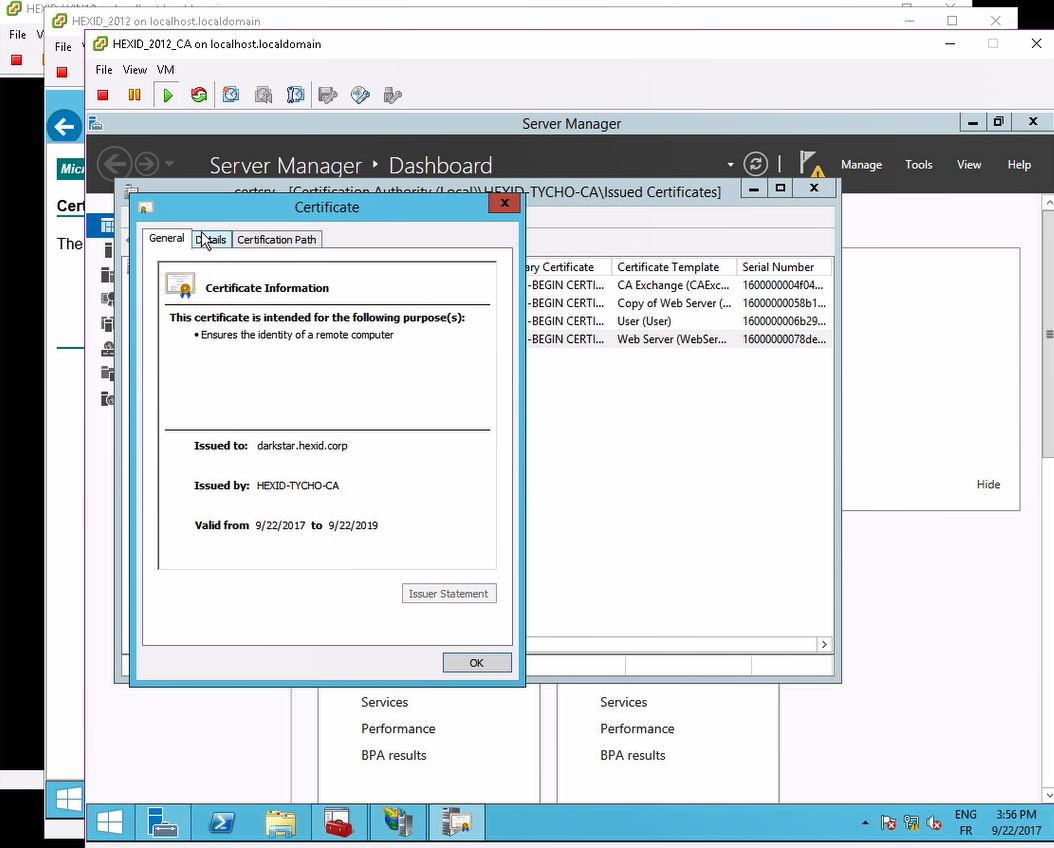The width and height of the screenshot is (1054, 848).
Task: Reset the VM with the restart icon
Action: point(199,95)
